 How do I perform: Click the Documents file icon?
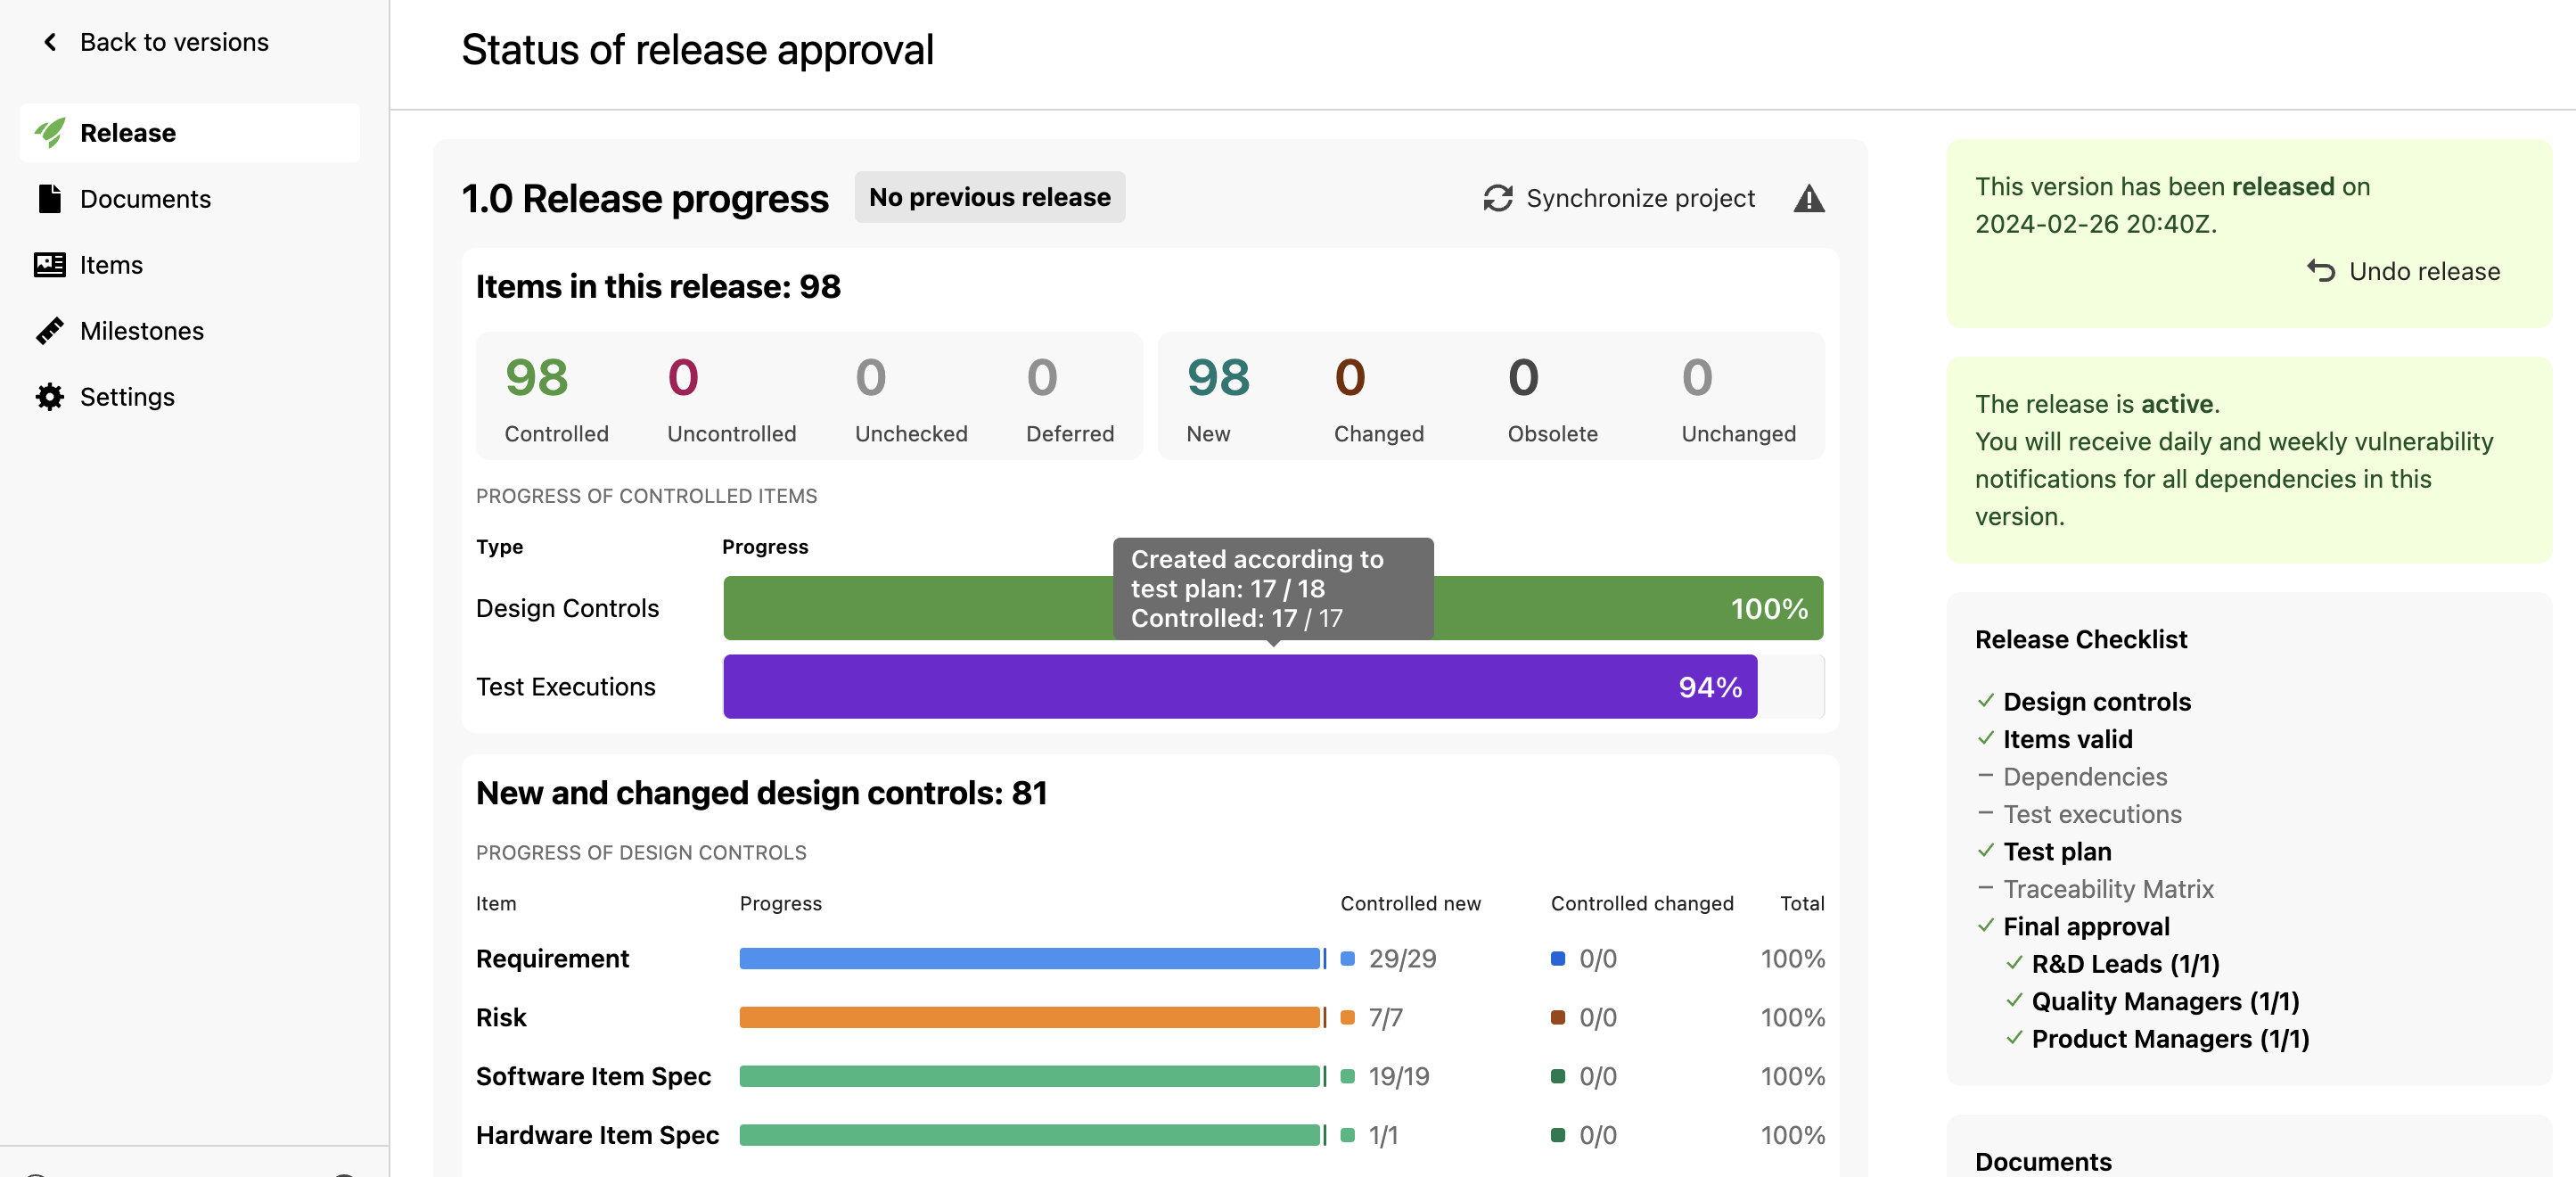50,199
